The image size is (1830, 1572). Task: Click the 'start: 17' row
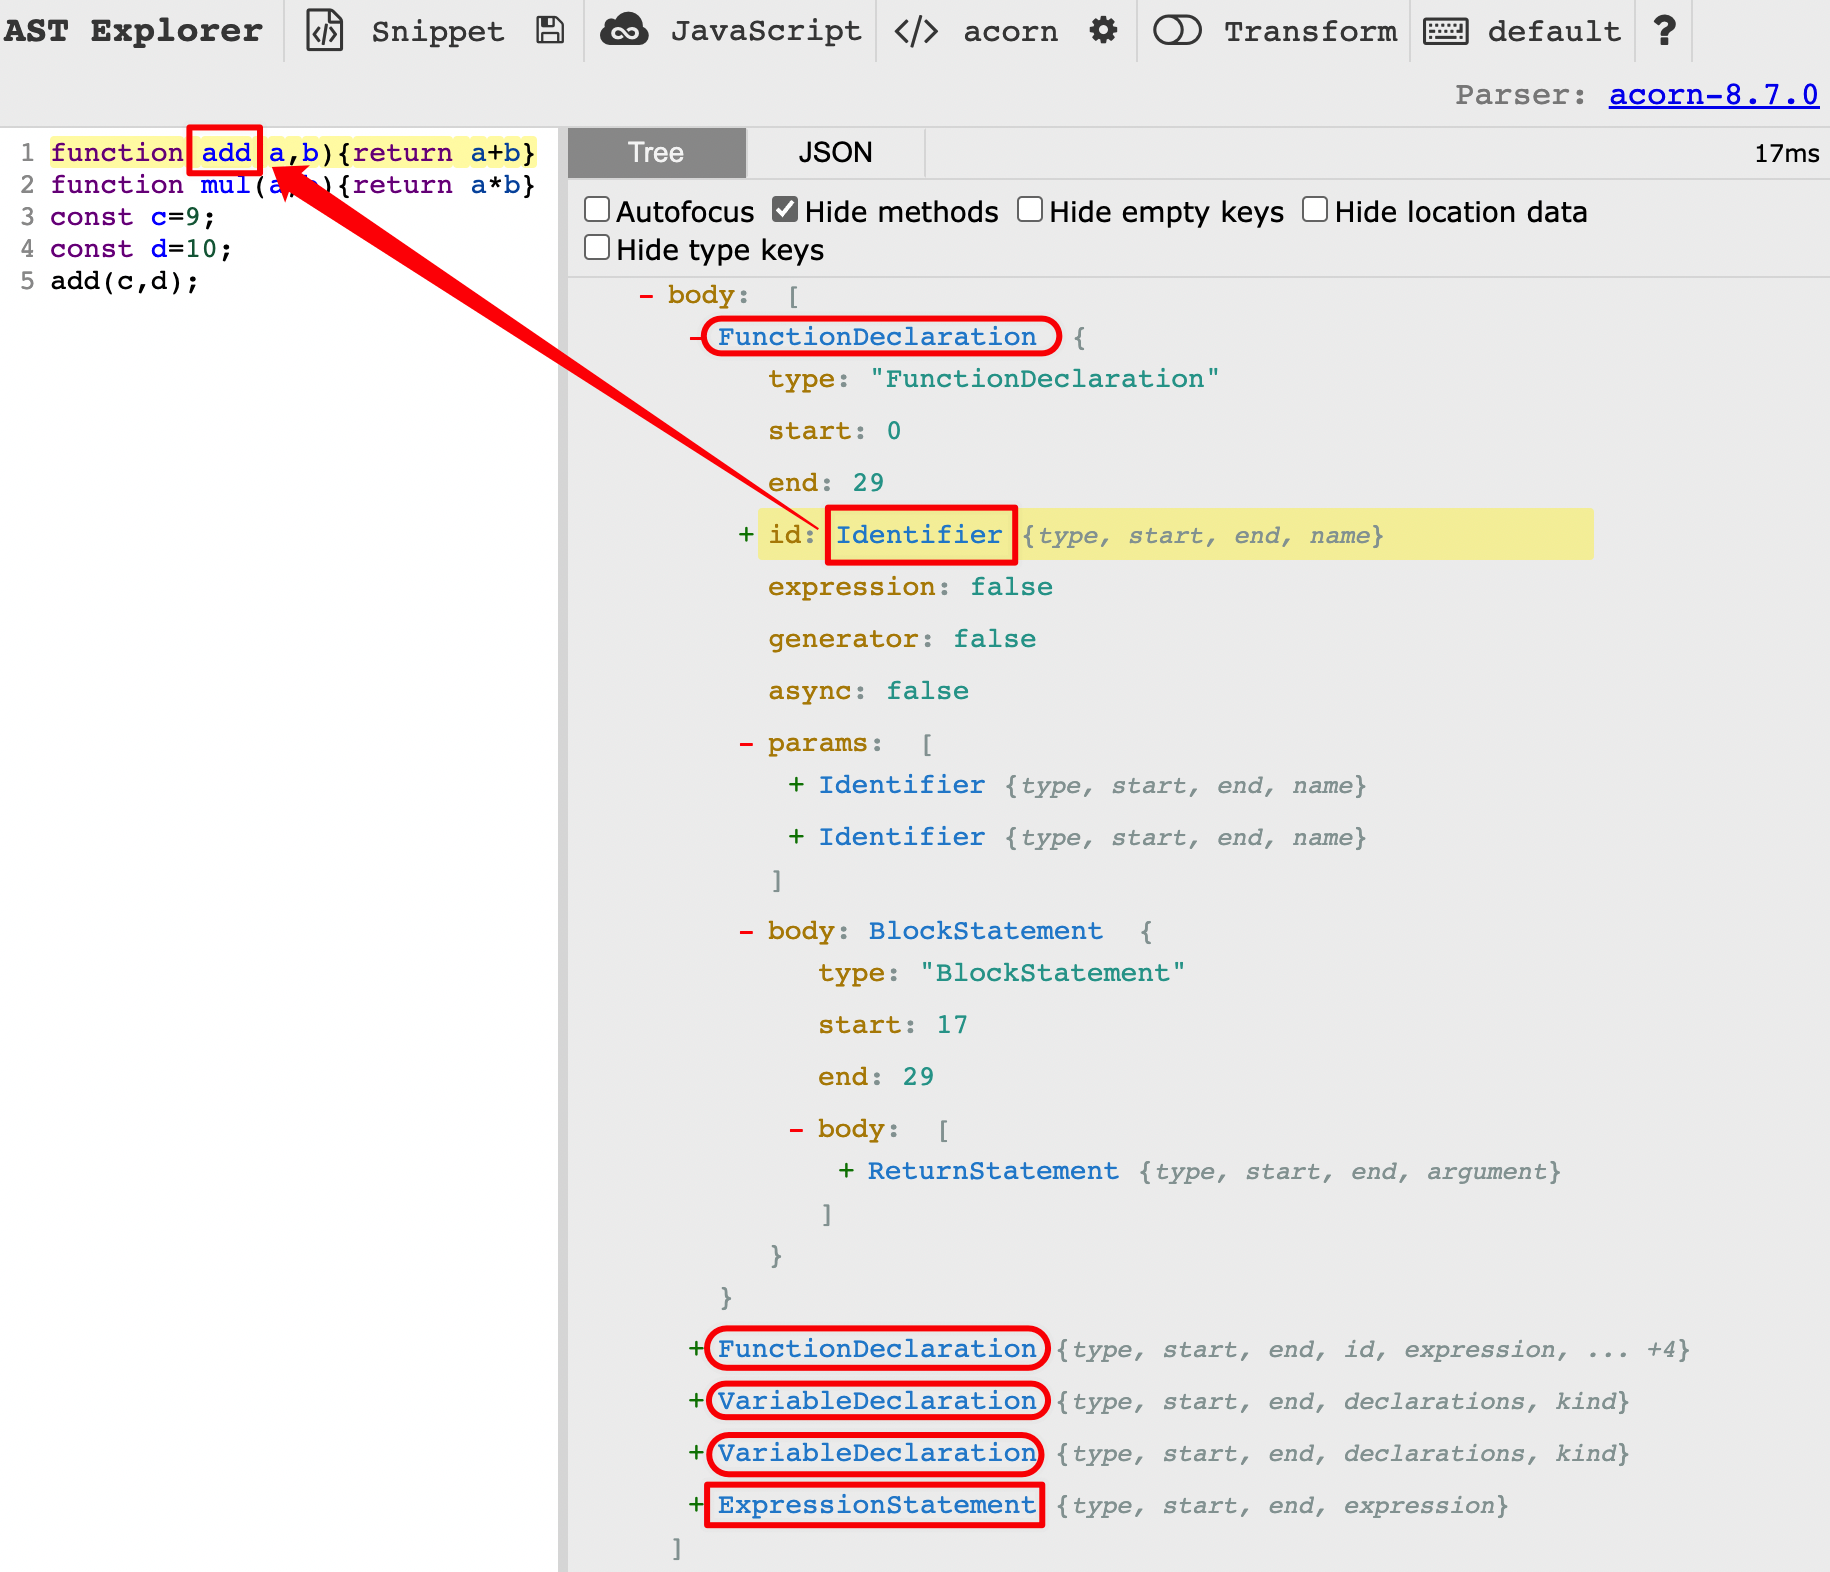893,1025
